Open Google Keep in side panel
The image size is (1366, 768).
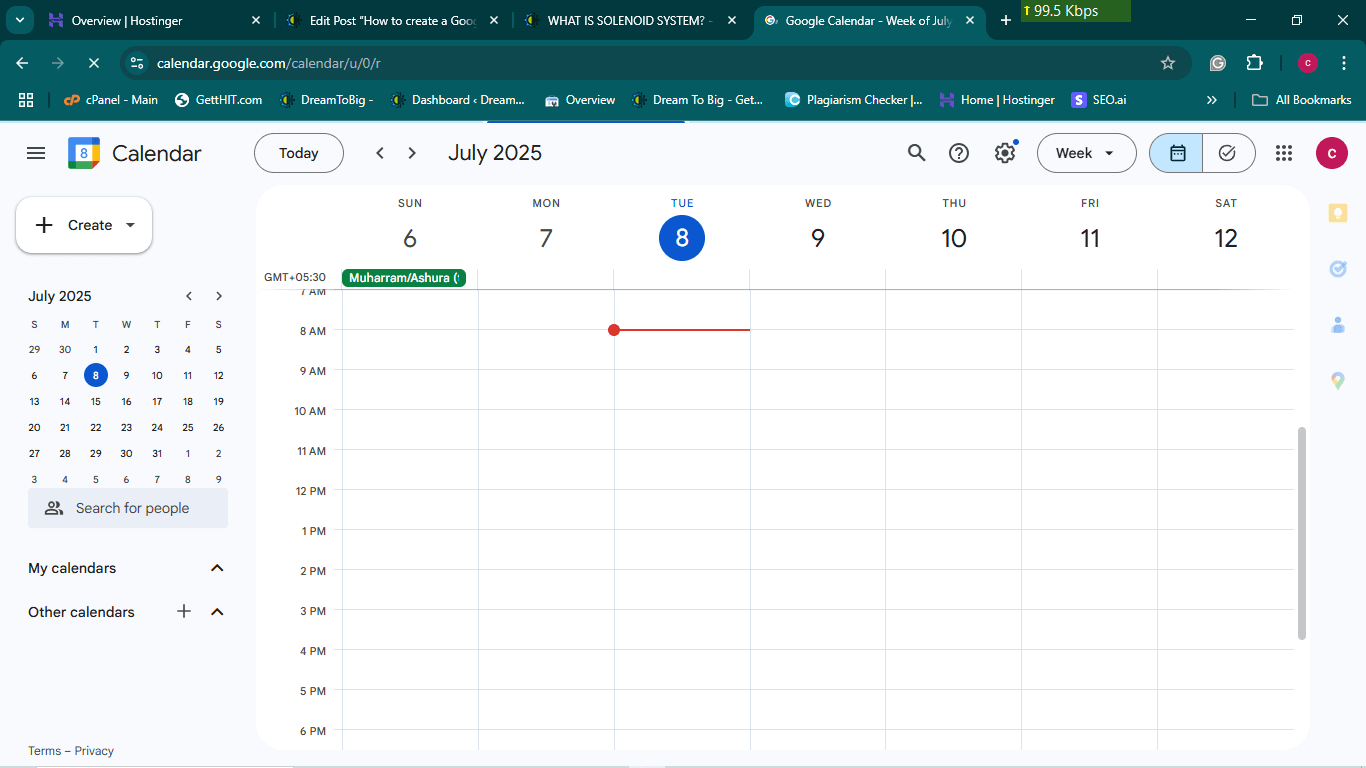click(1337, 213)
